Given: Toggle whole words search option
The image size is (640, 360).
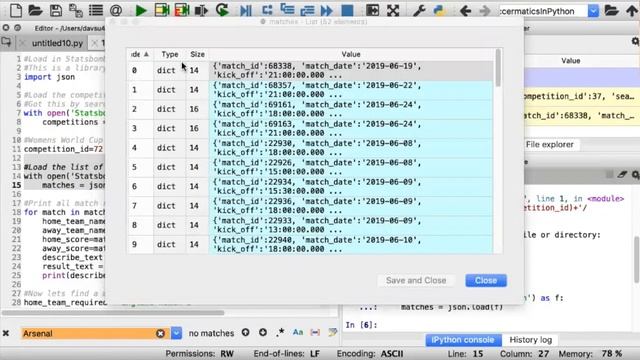Looking at the screenshot, I should coord(315,333).
